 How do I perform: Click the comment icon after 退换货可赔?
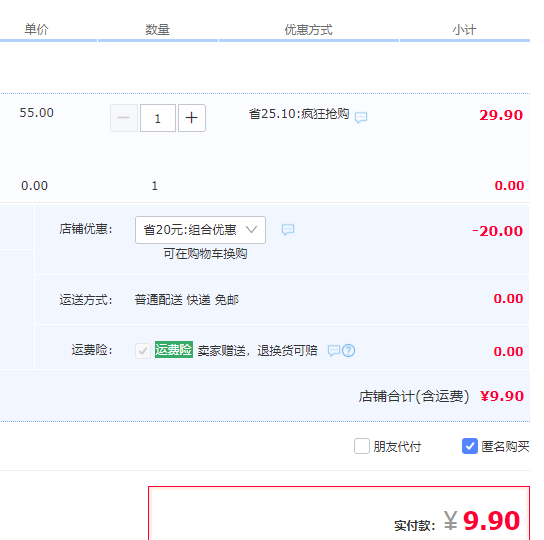(334, 351)
